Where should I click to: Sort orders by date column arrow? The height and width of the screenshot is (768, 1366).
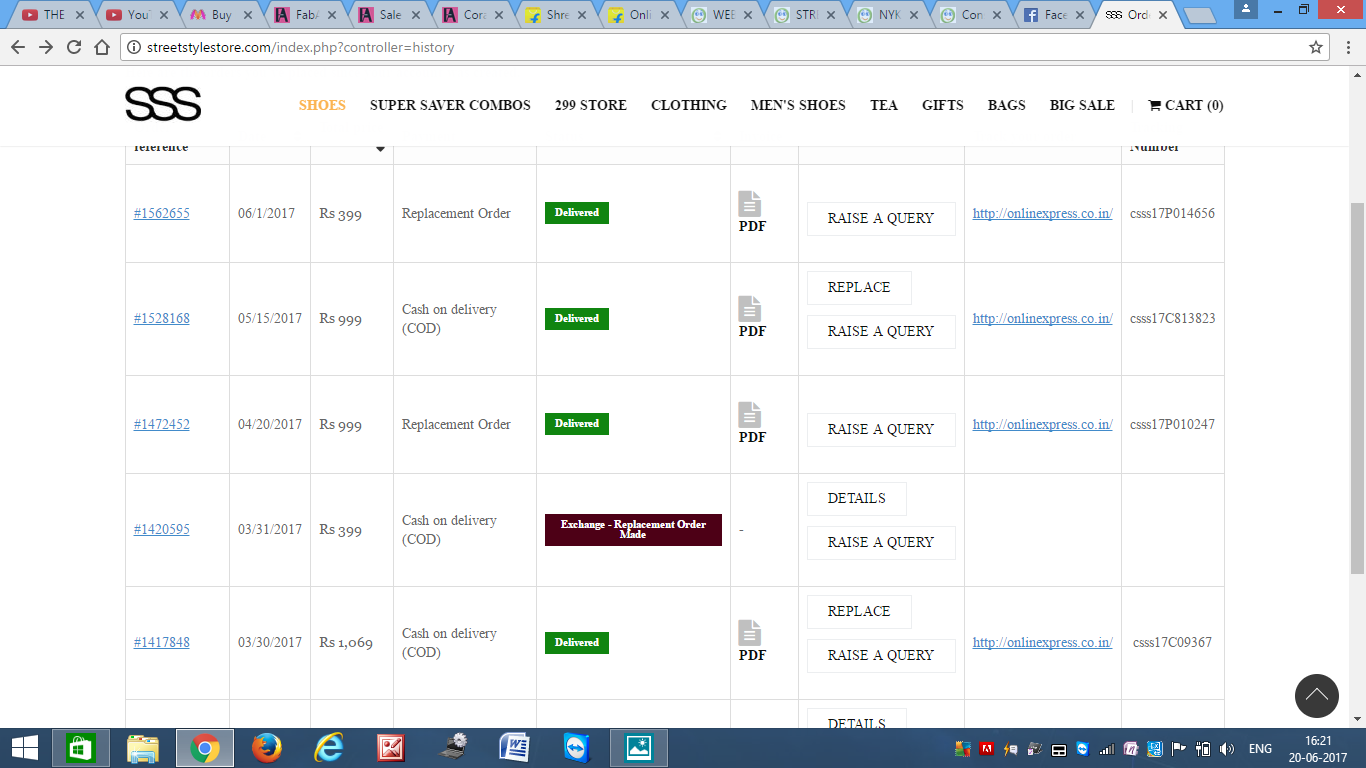380,149
